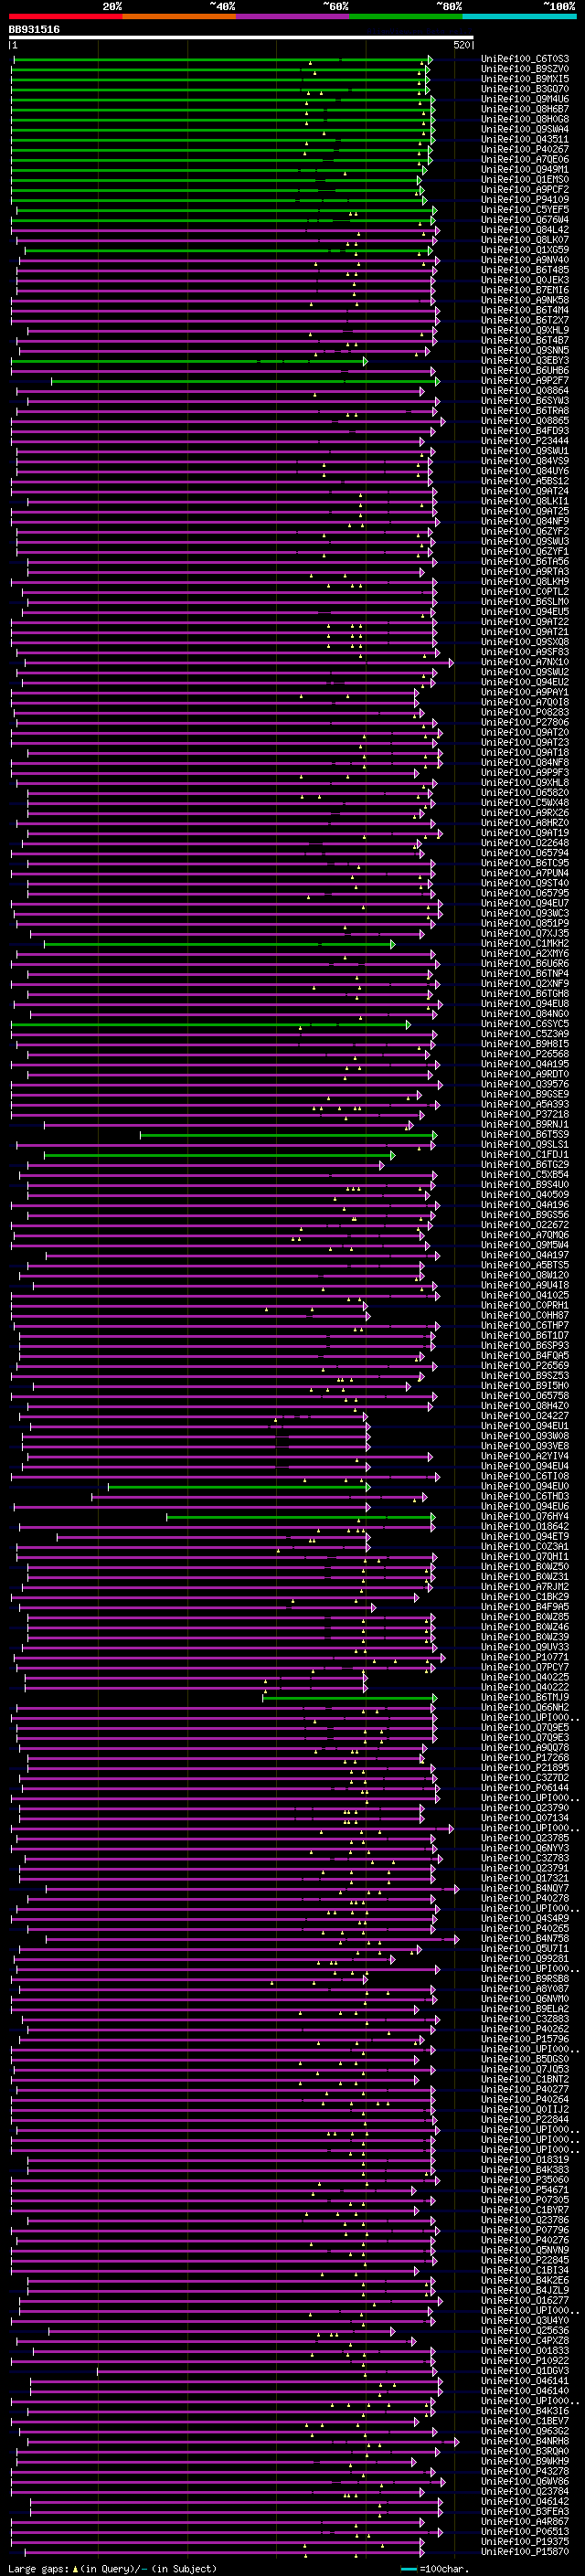Select the UniRef100_P54671 label
This screenshot has width=585, height=2576.
(x=525, y=2189)
